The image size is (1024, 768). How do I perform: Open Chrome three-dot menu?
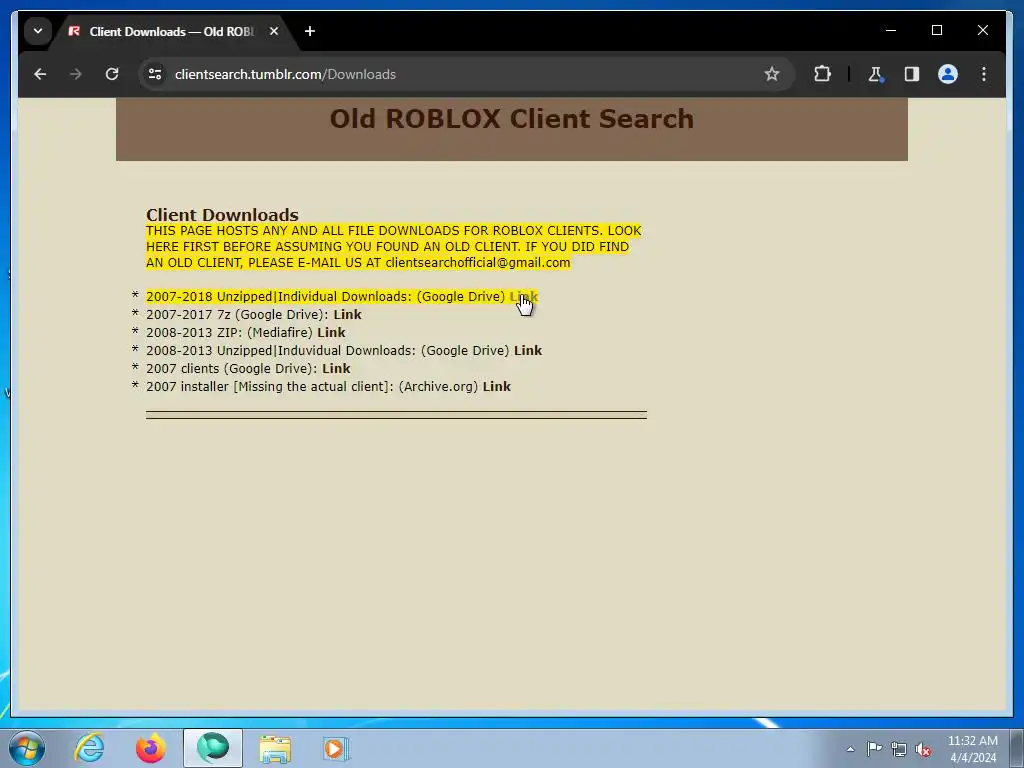pyautogui.click(x=984, y=74)
